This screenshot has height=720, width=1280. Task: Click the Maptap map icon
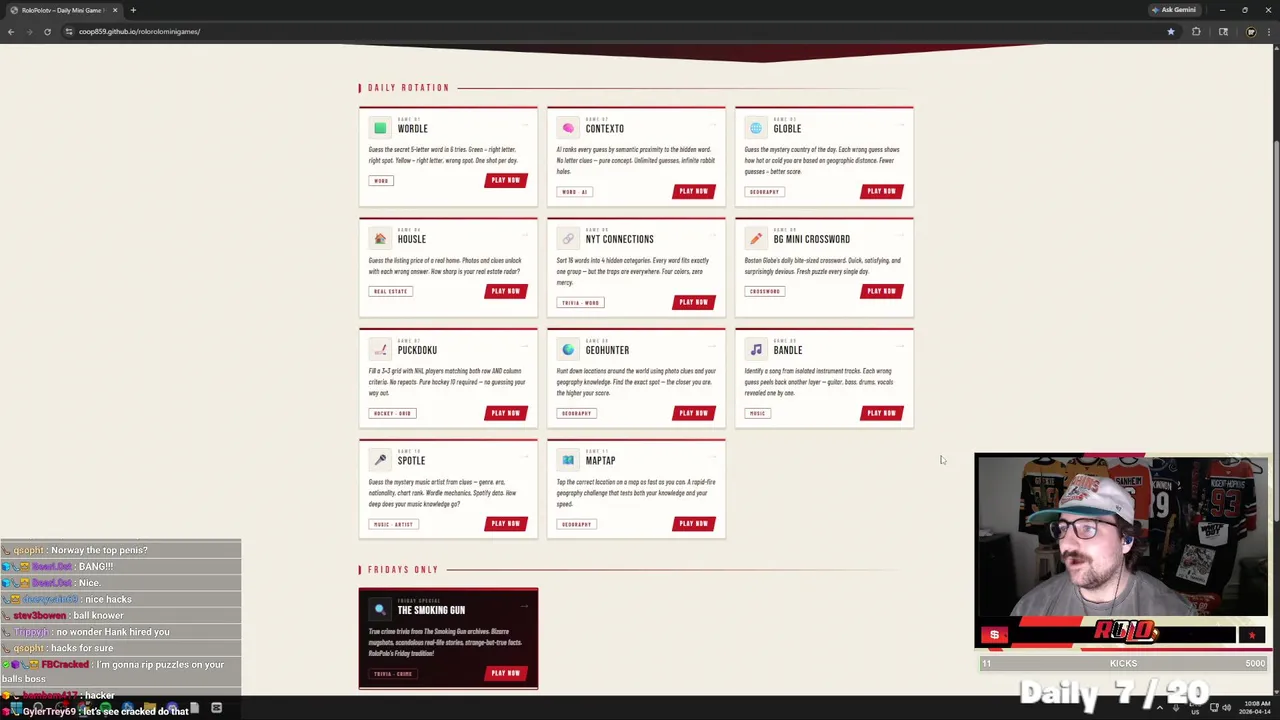click(x=568, y=460)
